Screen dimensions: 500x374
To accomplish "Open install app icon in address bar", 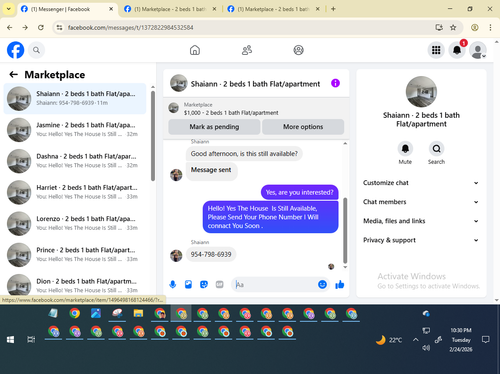I will (439, 27).
